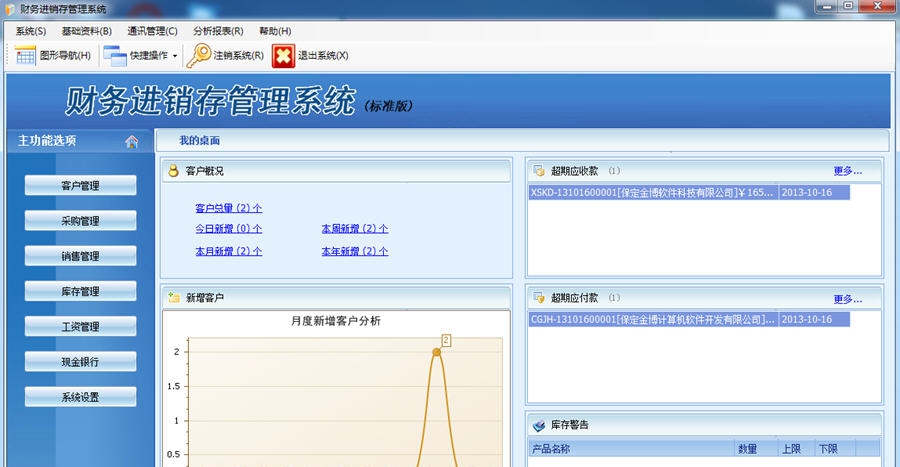Click the 超期应收款 panel icon
The image size is (900, 467).
click(538, 170)
